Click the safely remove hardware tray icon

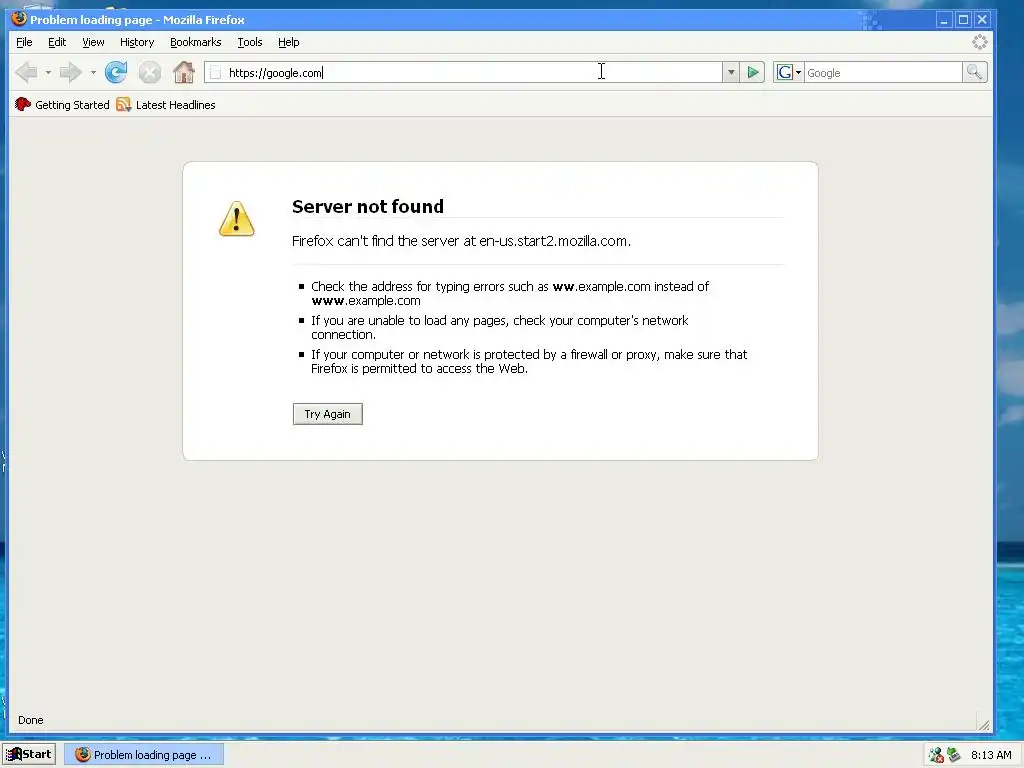click(953, 755)
